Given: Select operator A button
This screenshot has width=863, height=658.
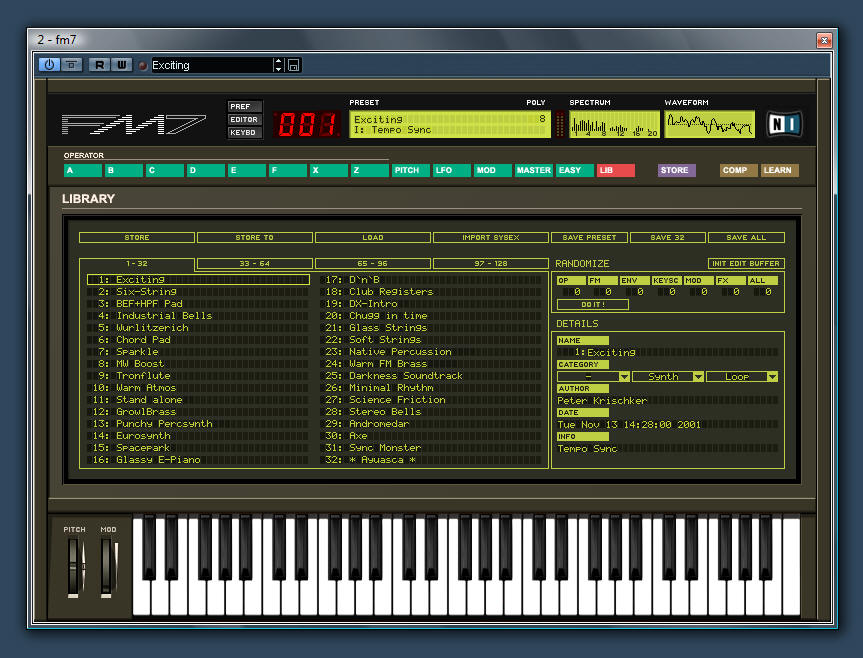Looking at the screenshot, I should pos(83,171).
